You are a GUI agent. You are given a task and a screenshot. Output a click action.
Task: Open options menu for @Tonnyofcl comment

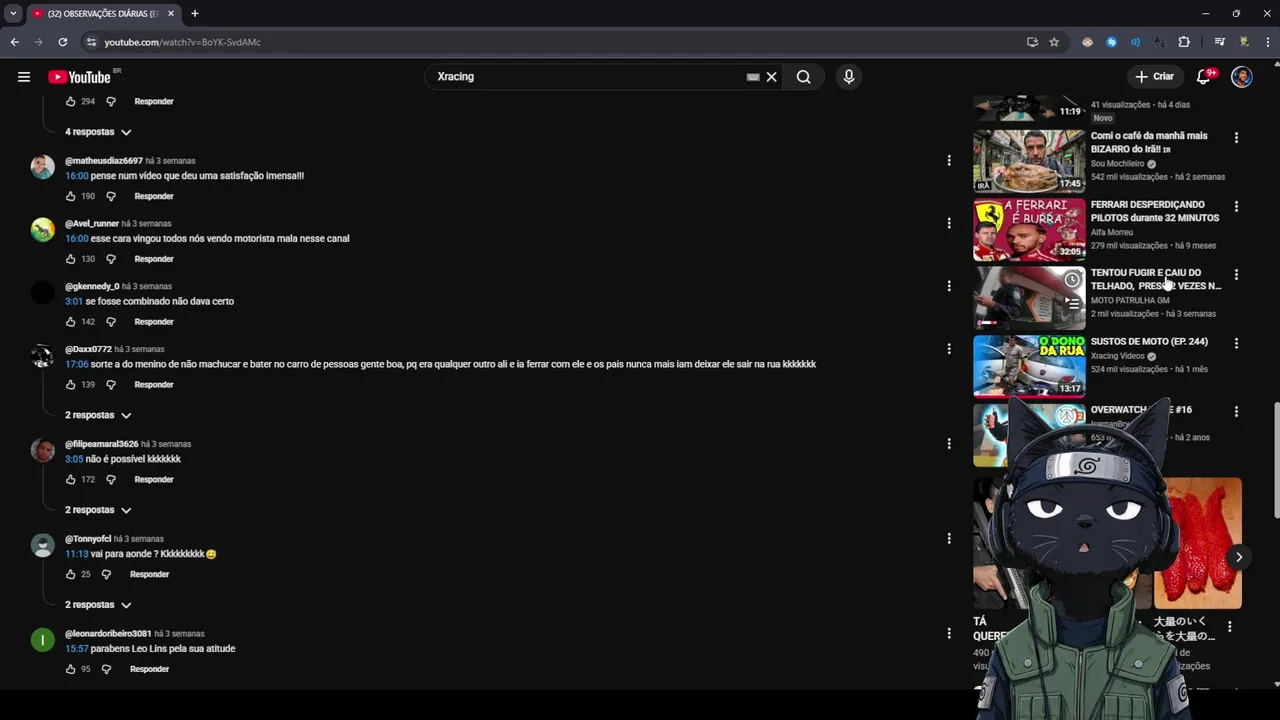point(949,539)
